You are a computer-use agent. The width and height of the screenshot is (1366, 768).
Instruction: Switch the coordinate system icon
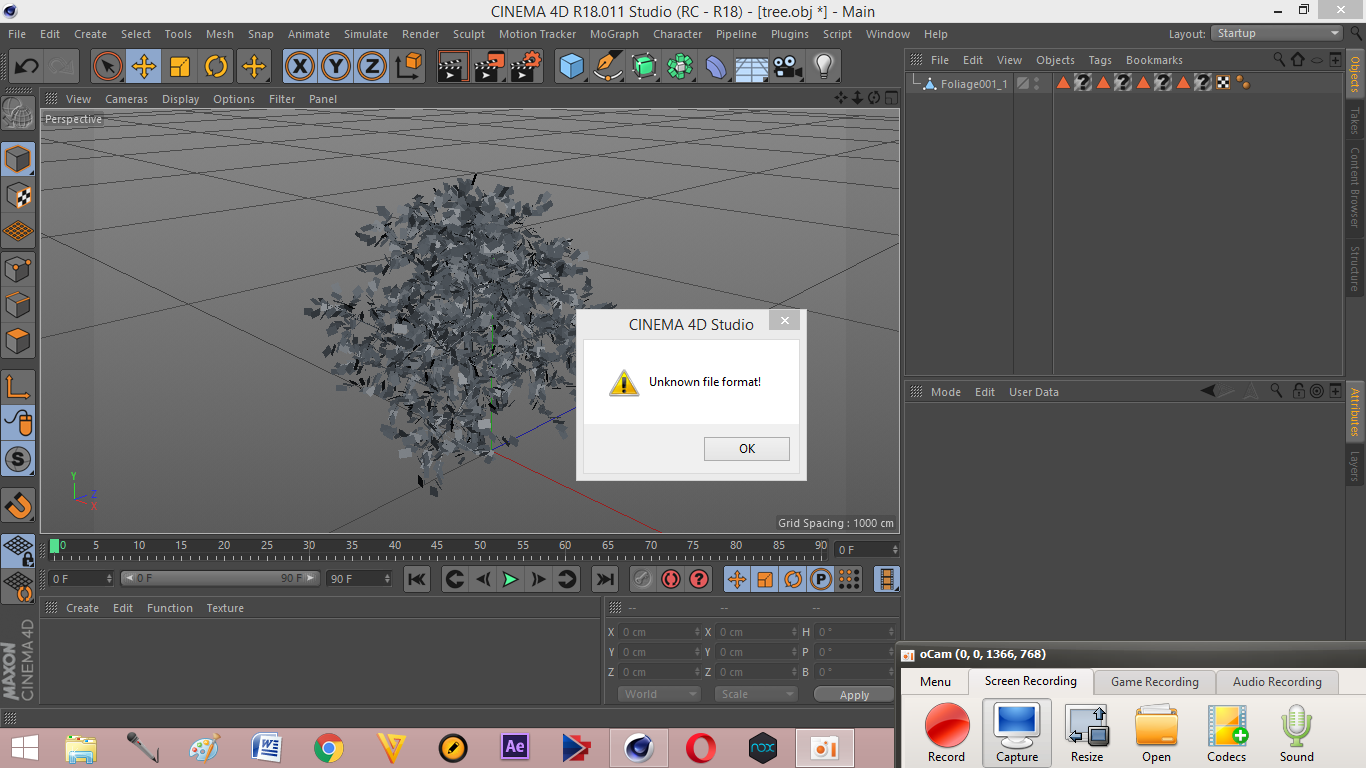(408, 67)
